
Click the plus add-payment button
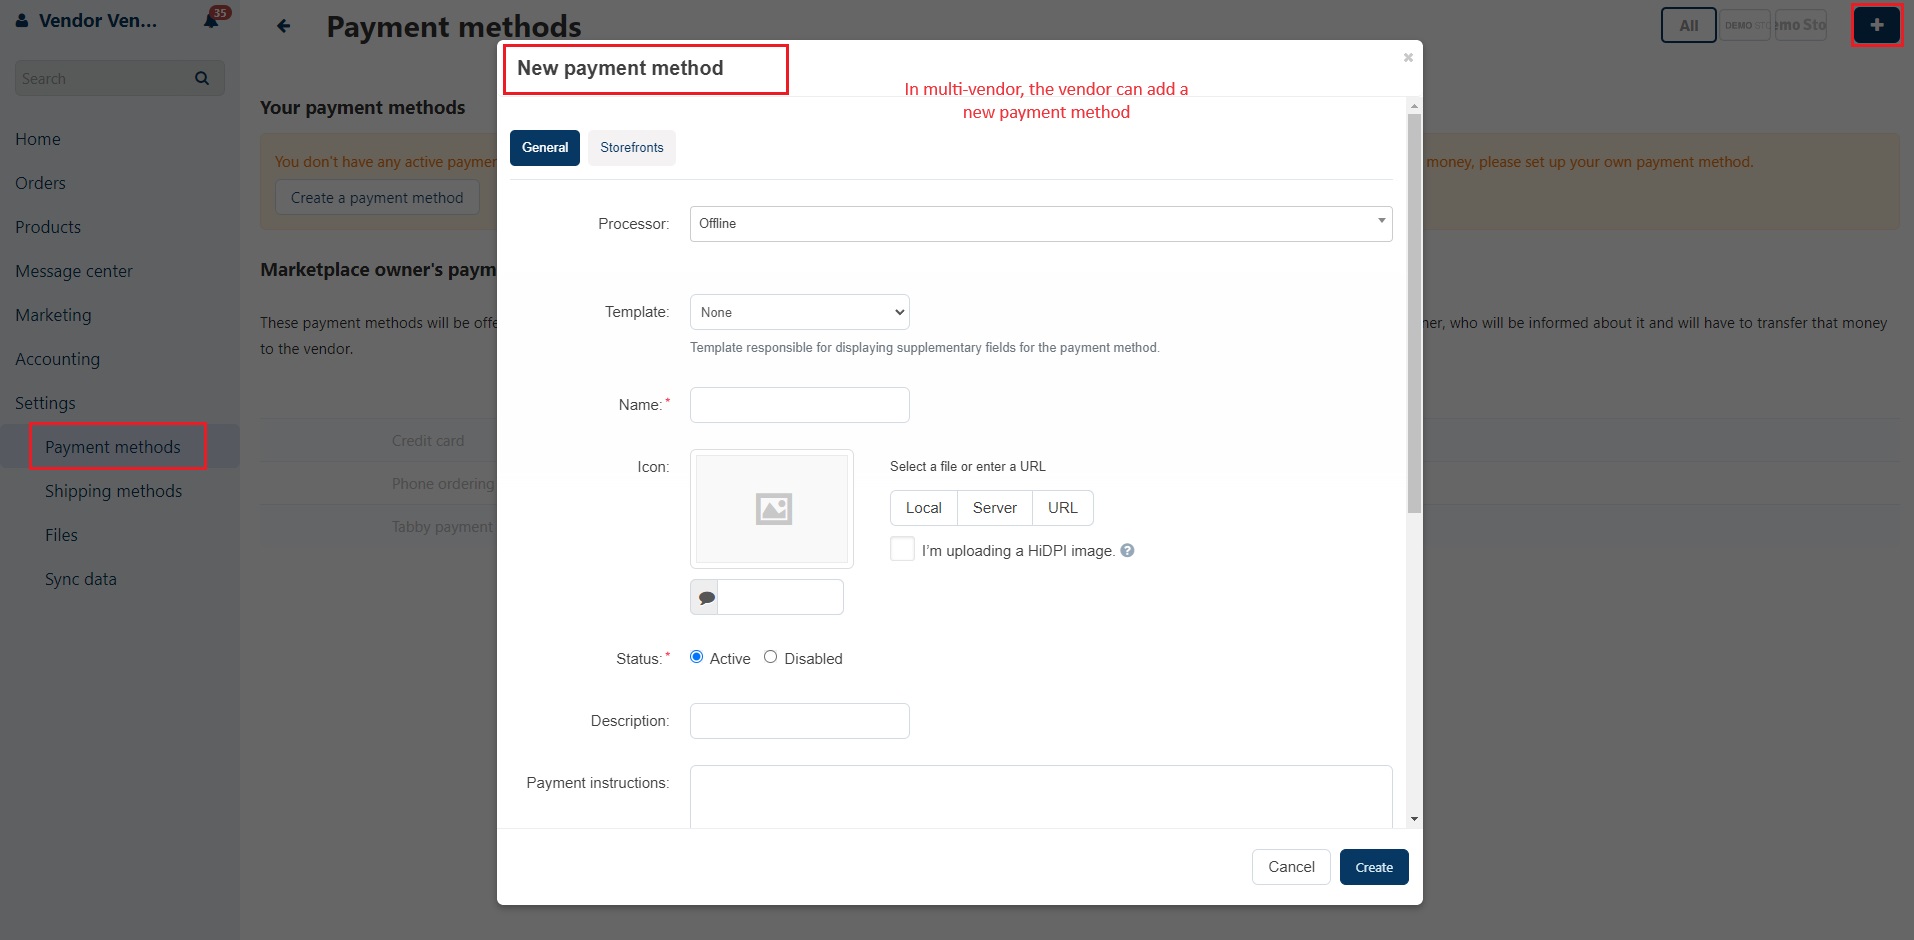click(1876, 25)
